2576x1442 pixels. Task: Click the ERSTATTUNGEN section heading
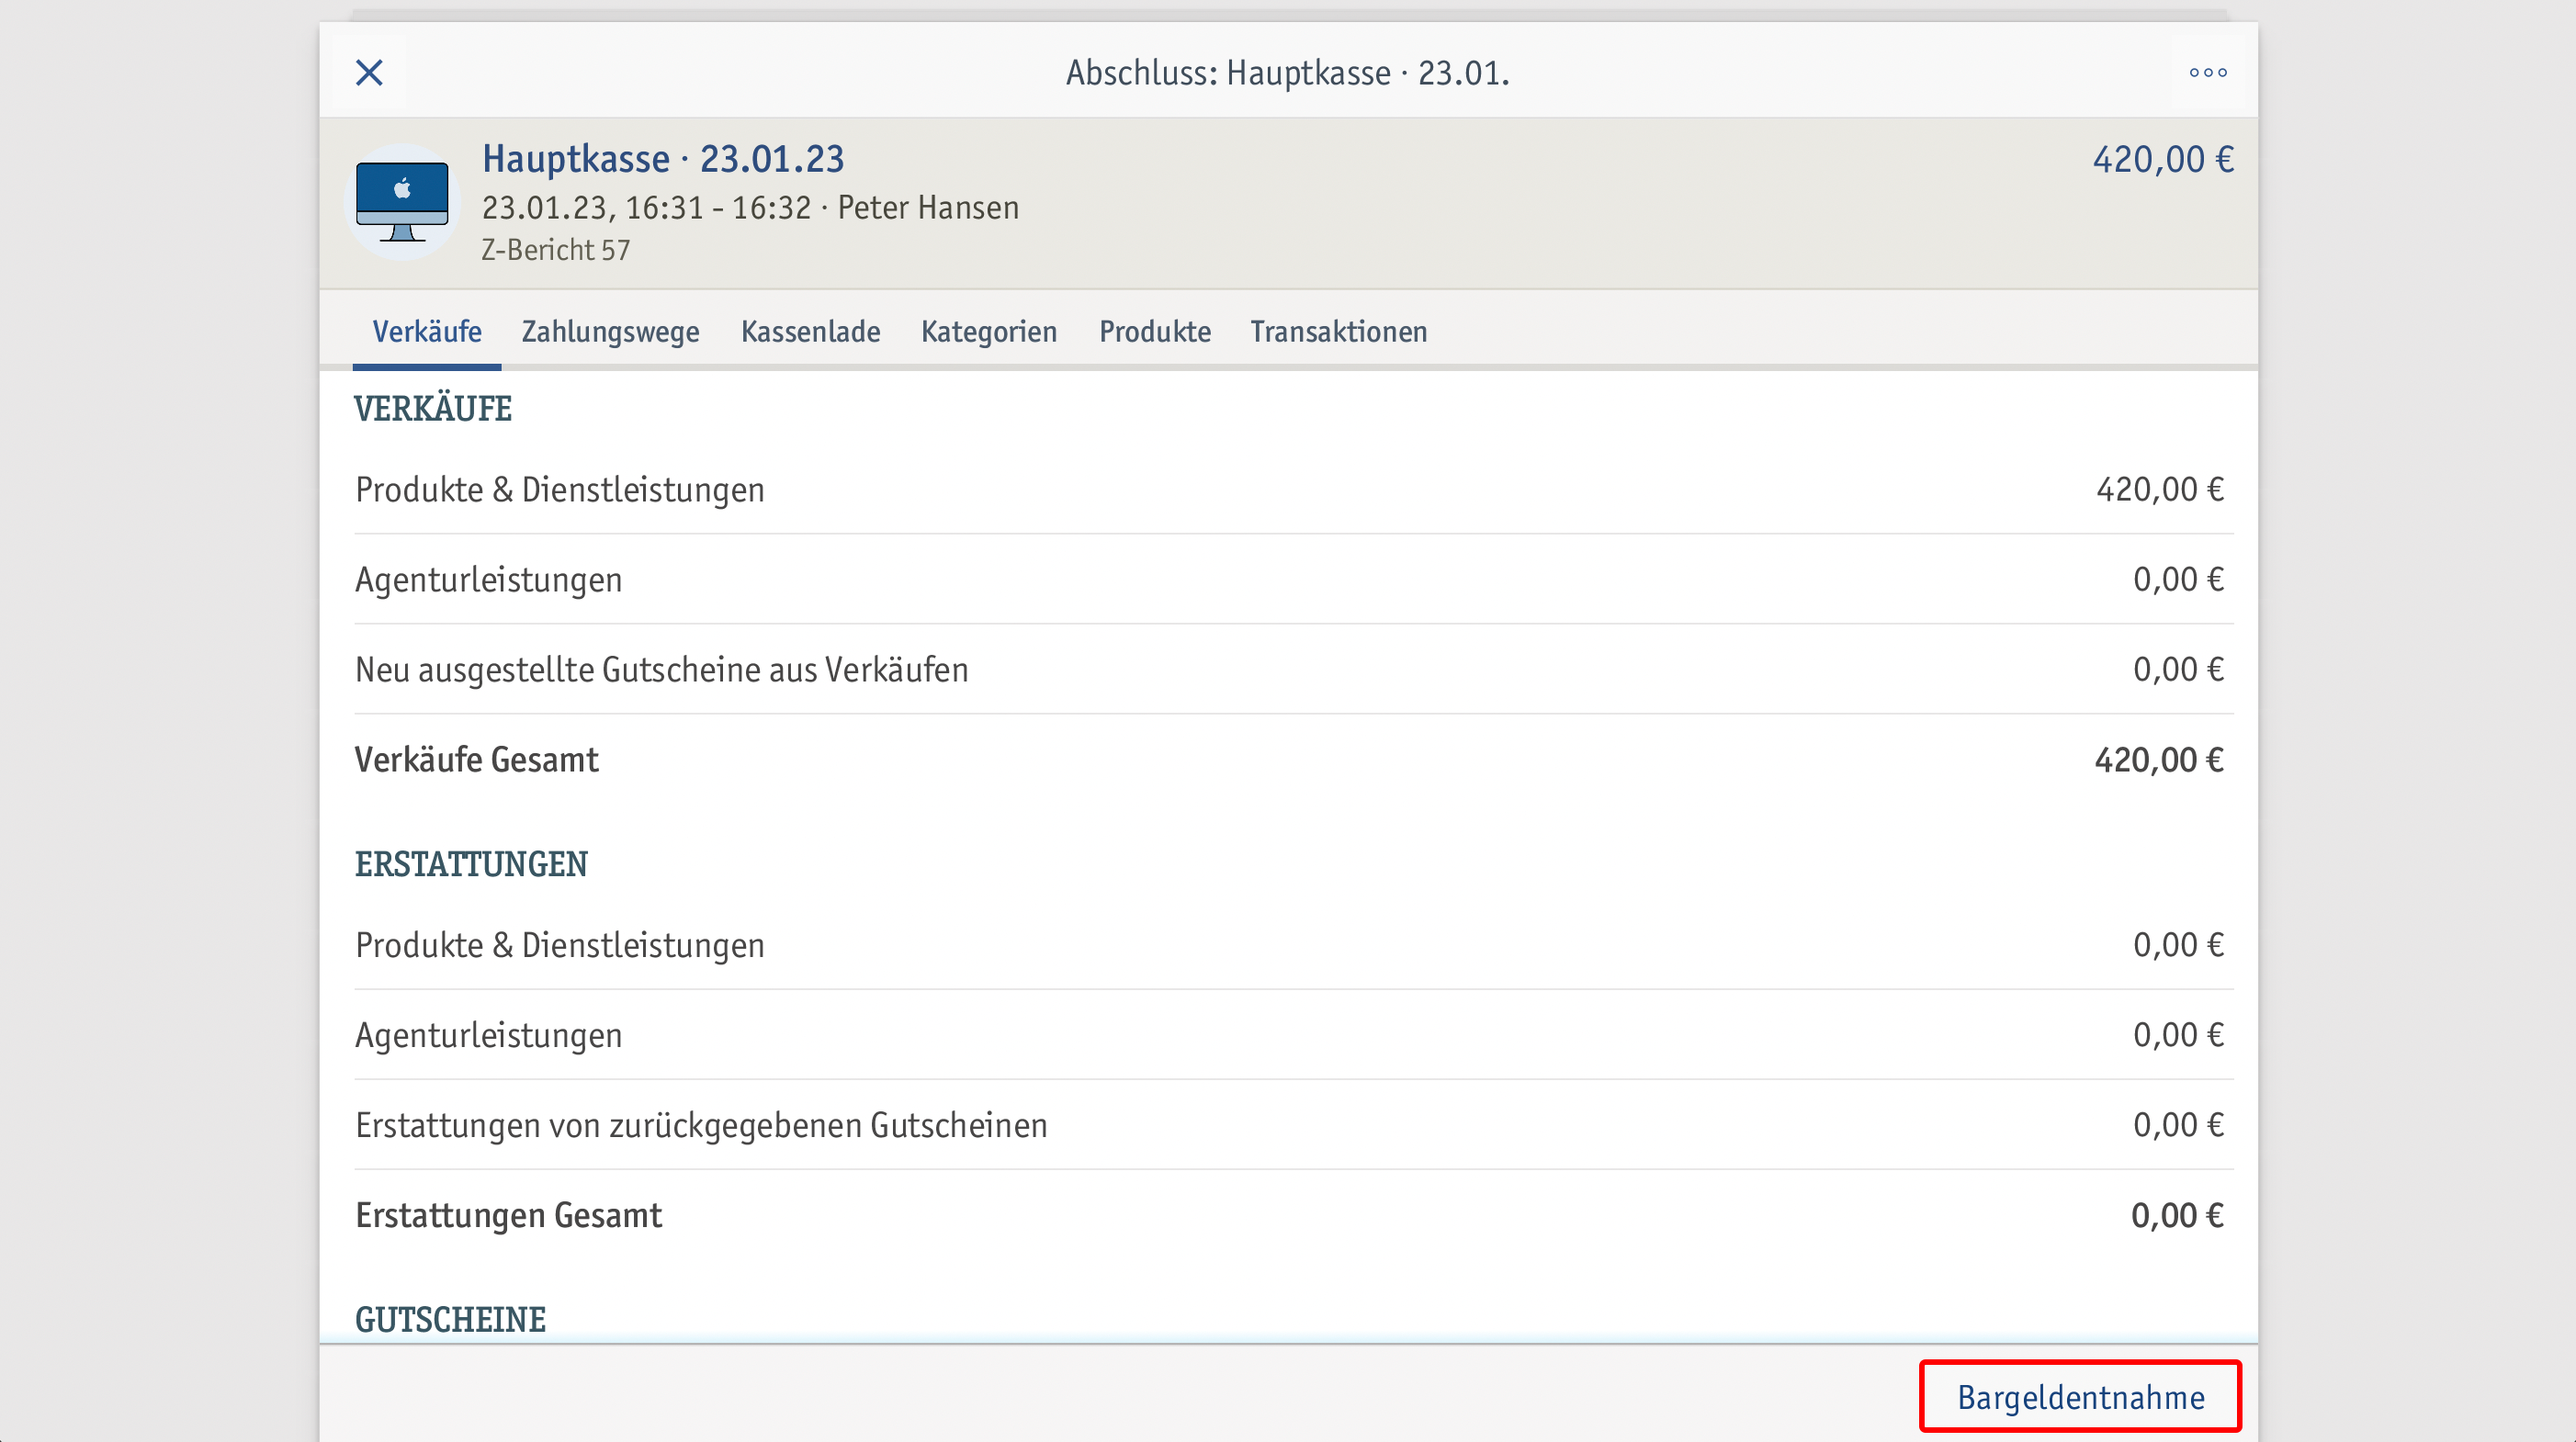tap(471, 864)
